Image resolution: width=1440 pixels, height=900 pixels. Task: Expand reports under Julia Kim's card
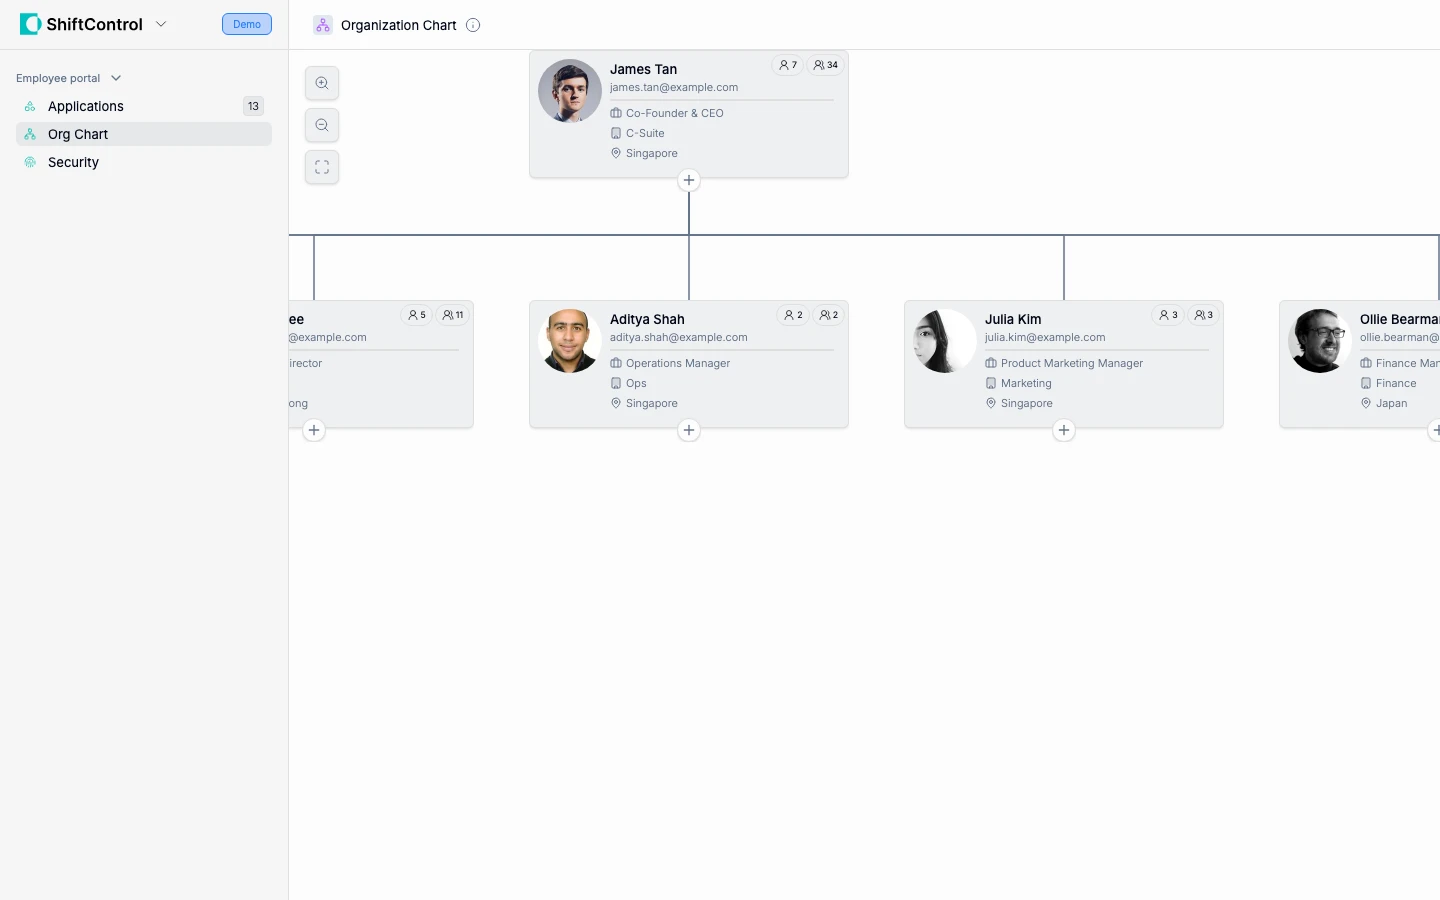tap(1064, 430)
